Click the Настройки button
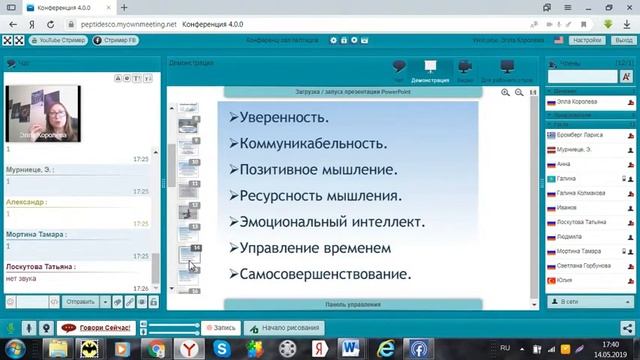Viewport: 640px width, 360px height. (587, 40)
